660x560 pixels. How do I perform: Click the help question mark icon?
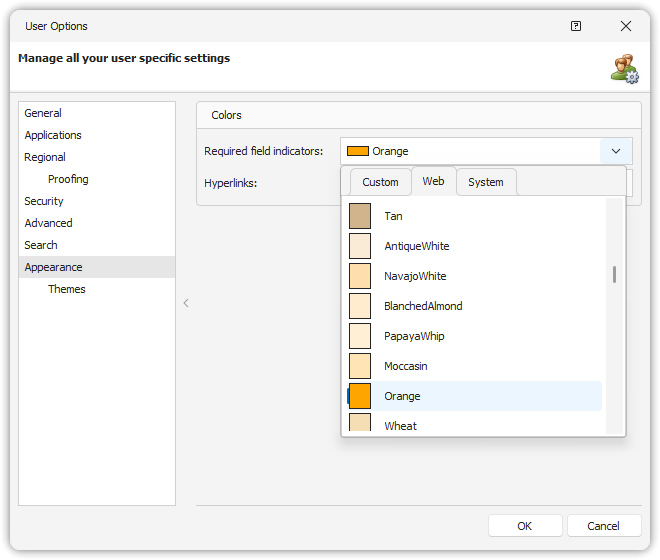(x=576, y=26)
